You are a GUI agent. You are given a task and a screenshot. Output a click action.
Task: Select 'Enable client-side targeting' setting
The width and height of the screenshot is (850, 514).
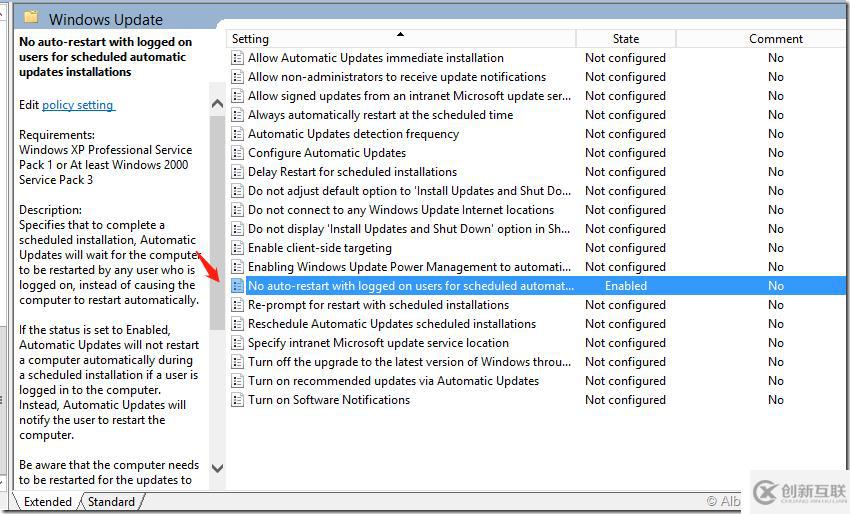tap(320, 248)
